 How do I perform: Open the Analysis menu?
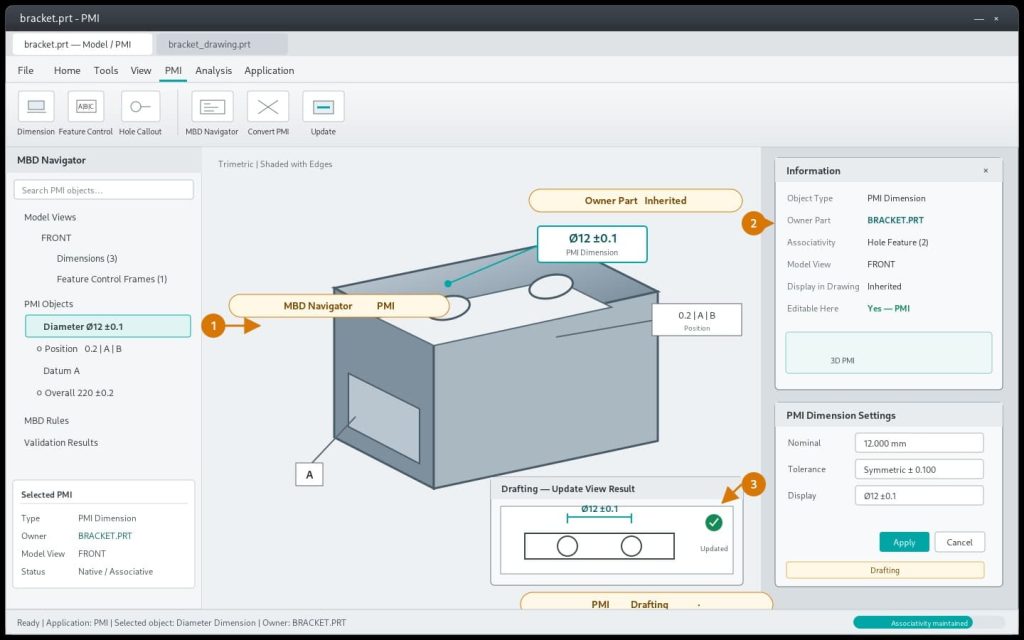(214, 71)
